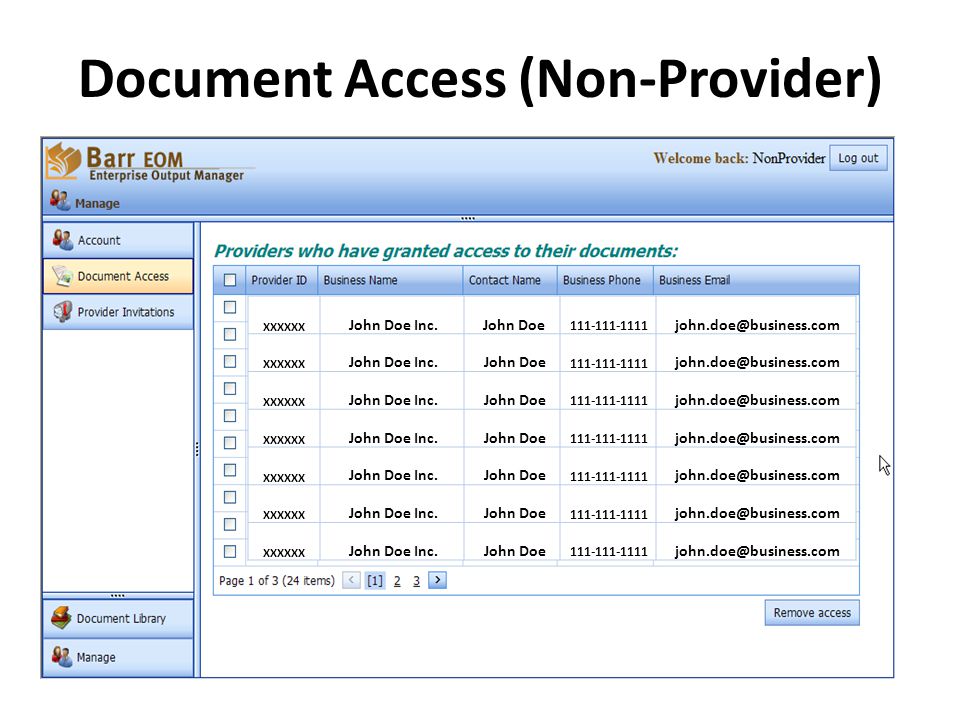Switch to the Manage panel at sidebar bottom
Screen dimensions: 960x720
point(118,657)
